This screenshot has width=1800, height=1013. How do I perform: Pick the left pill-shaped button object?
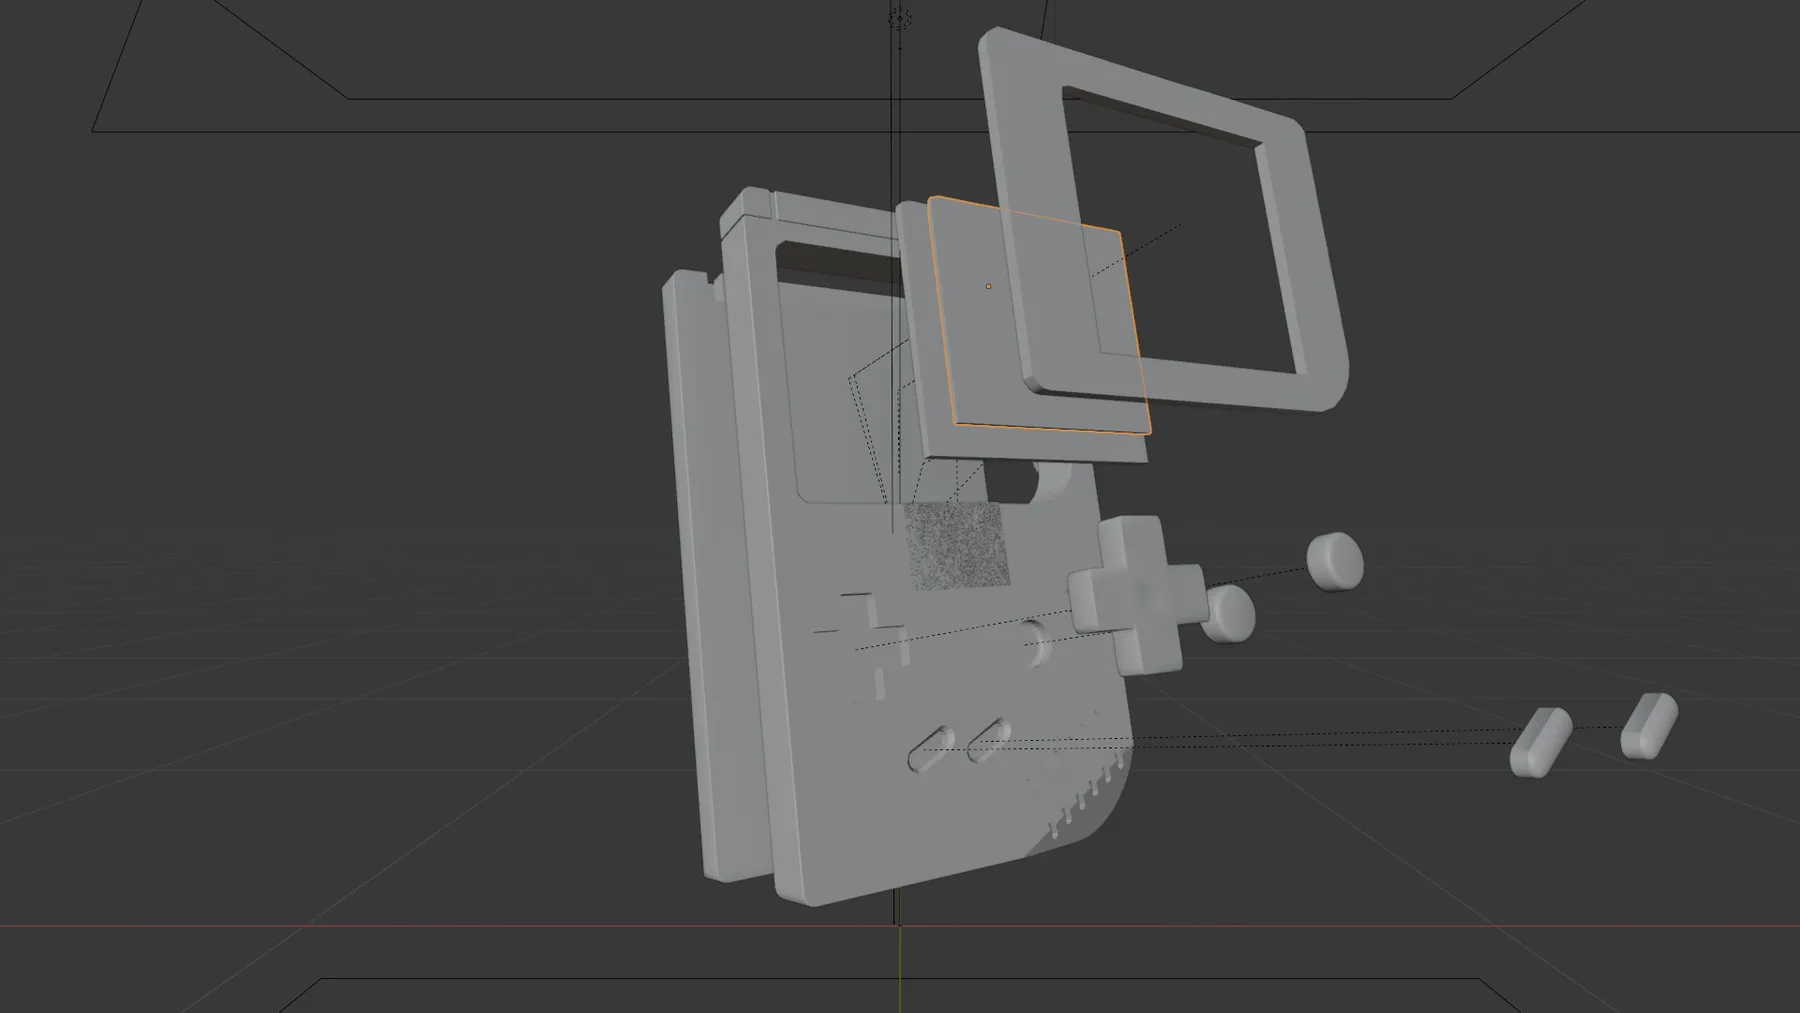(1540, 742)
